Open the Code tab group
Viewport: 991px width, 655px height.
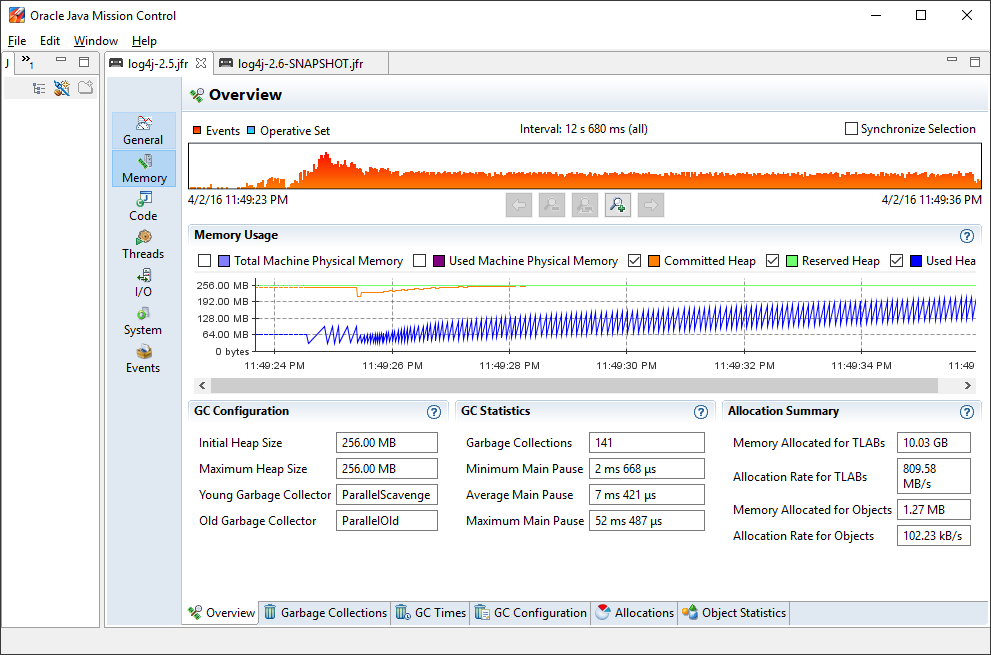(143, 207)
